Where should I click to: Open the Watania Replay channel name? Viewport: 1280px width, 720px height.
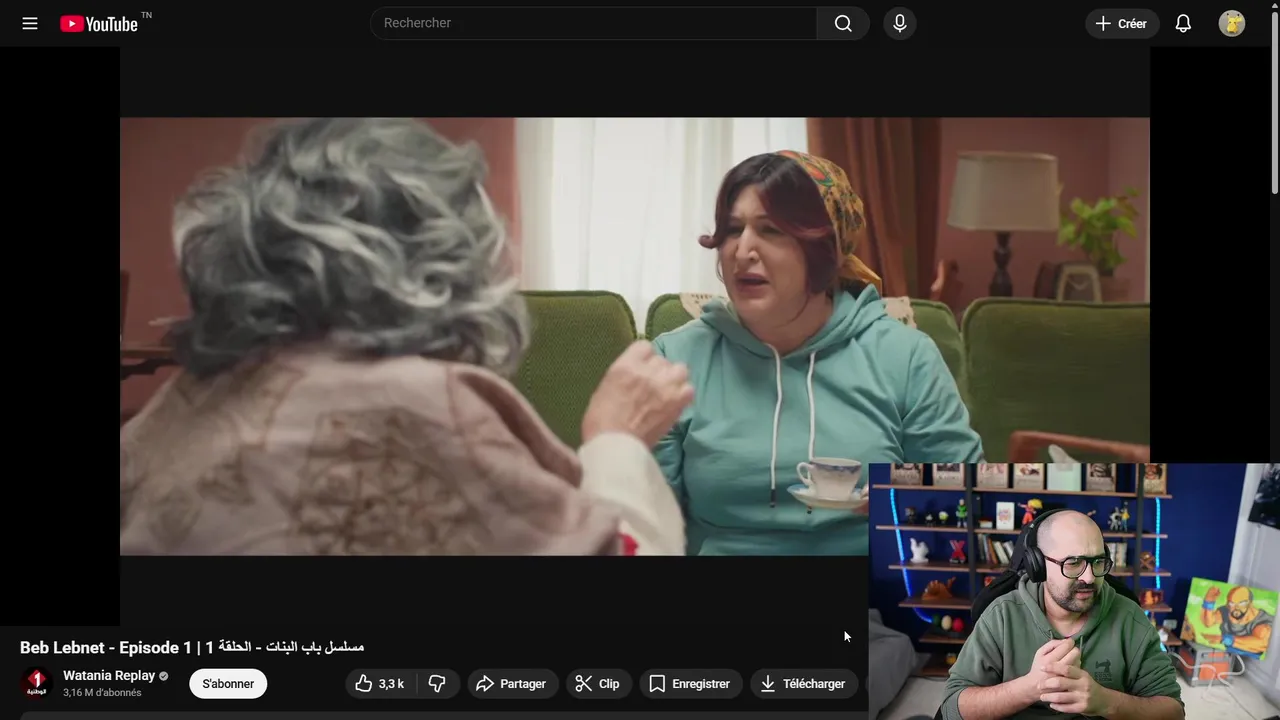coord(109,675)
